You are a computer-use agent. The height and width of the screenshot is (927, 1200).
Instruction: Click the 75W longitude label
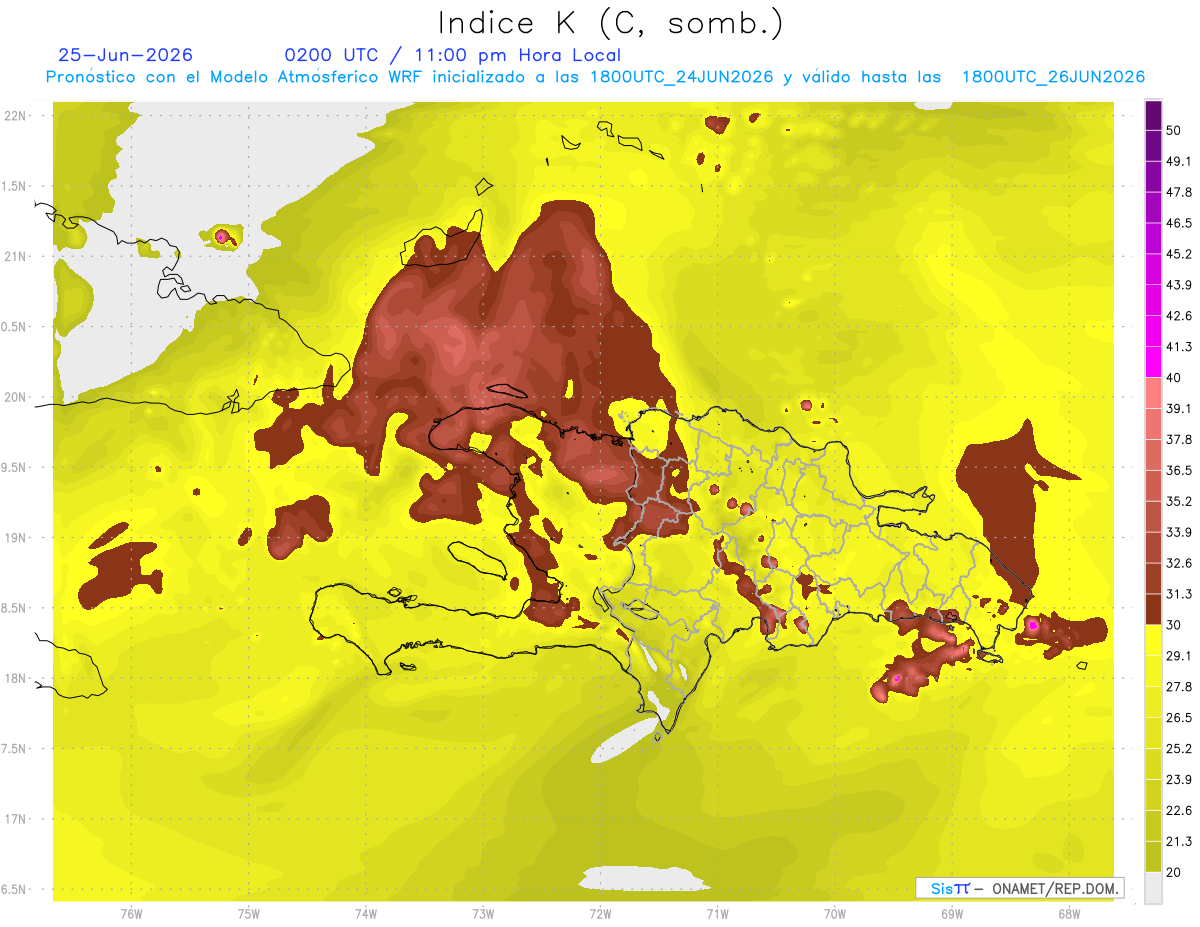pos(248,913)
